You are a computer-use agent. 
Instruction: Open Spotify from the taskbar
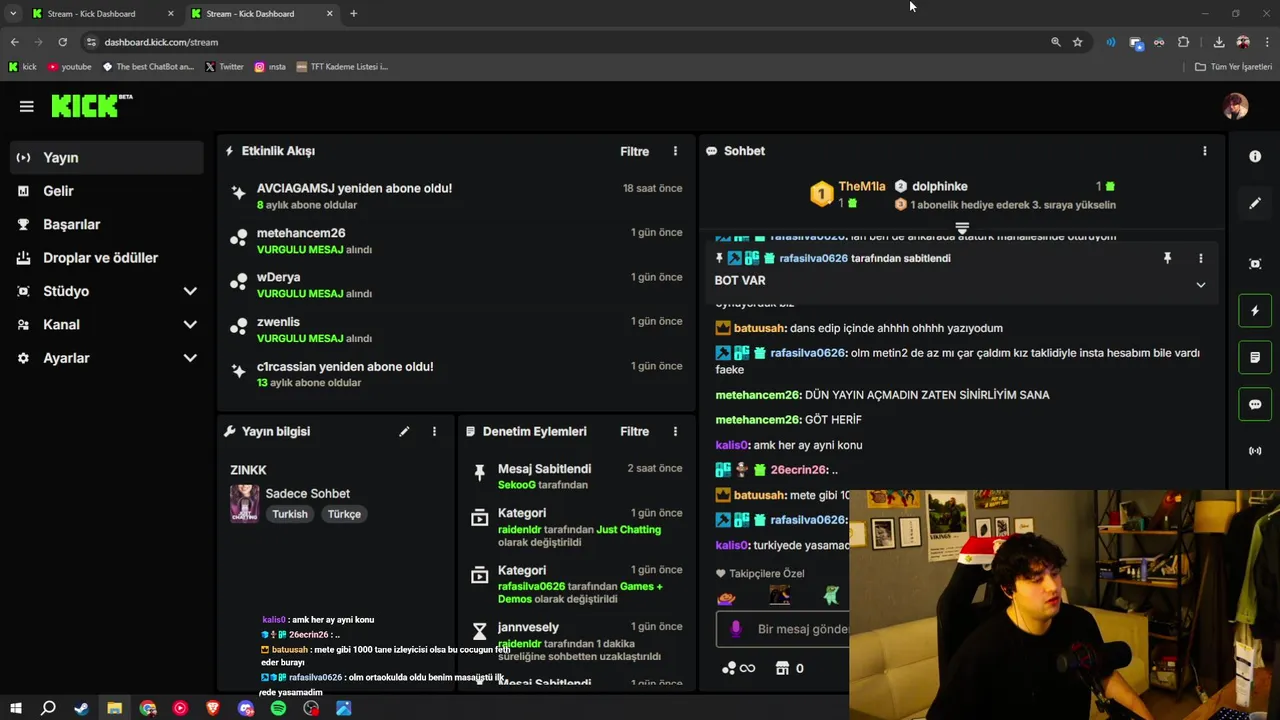point(278,708)
